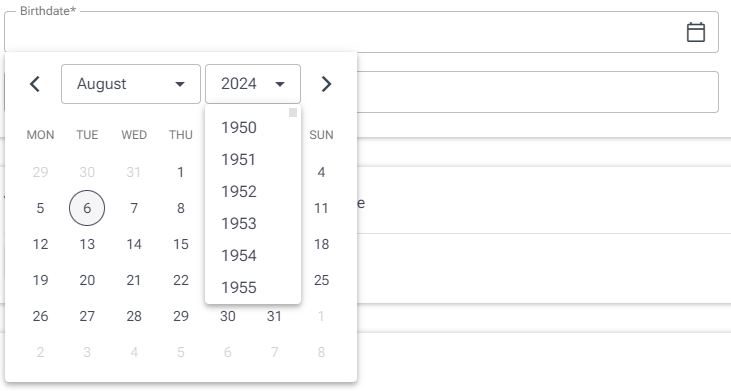Select August 13 on the calendar
731x391 pixels.
(x=87, y=244)
